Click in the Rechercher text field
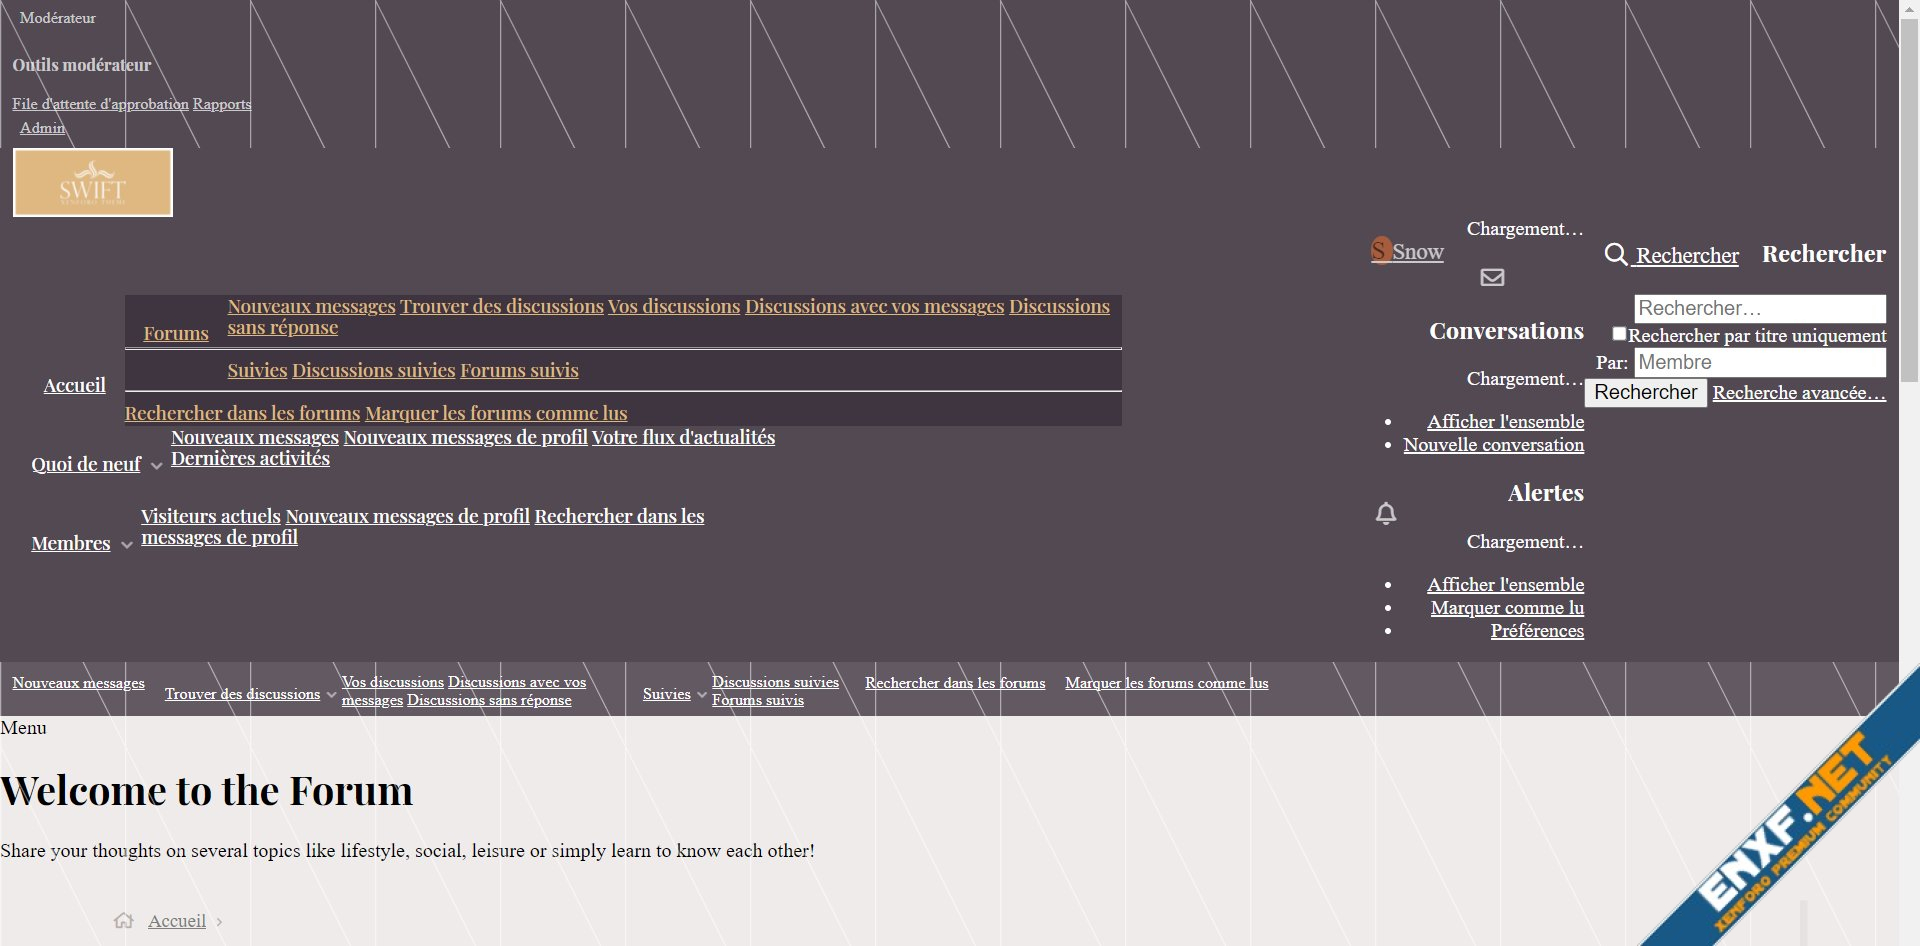The image size is (1920, 946). 1759,308
